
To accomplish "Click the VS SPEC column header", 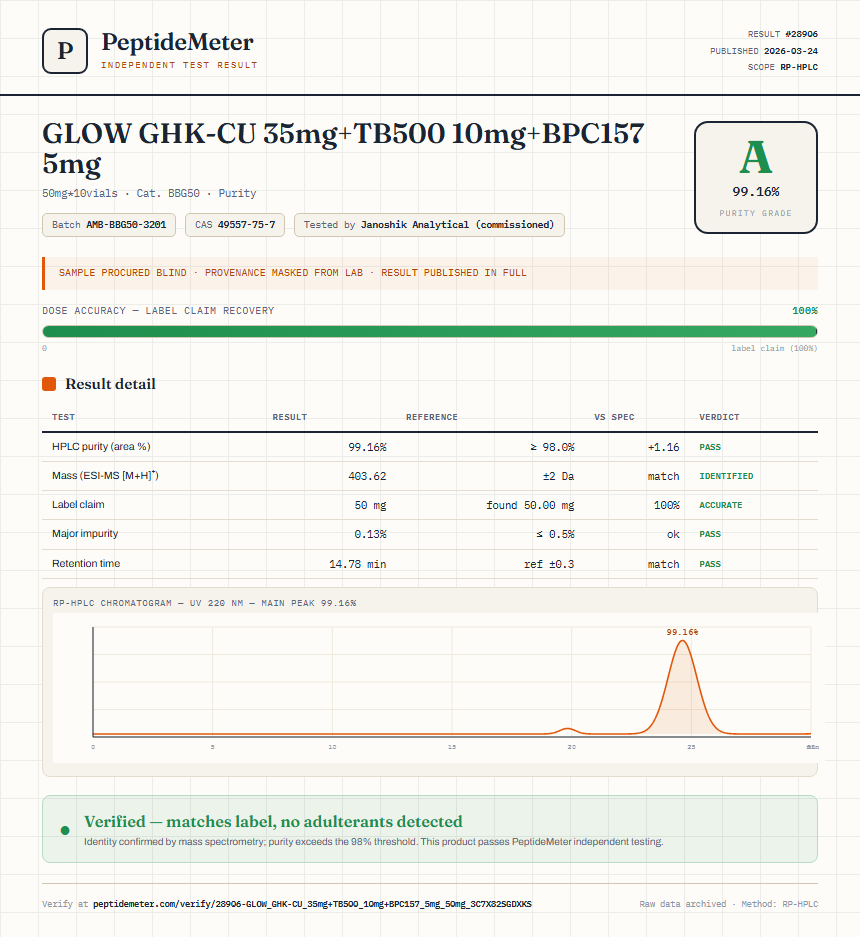I will click(x=614, y=417).
